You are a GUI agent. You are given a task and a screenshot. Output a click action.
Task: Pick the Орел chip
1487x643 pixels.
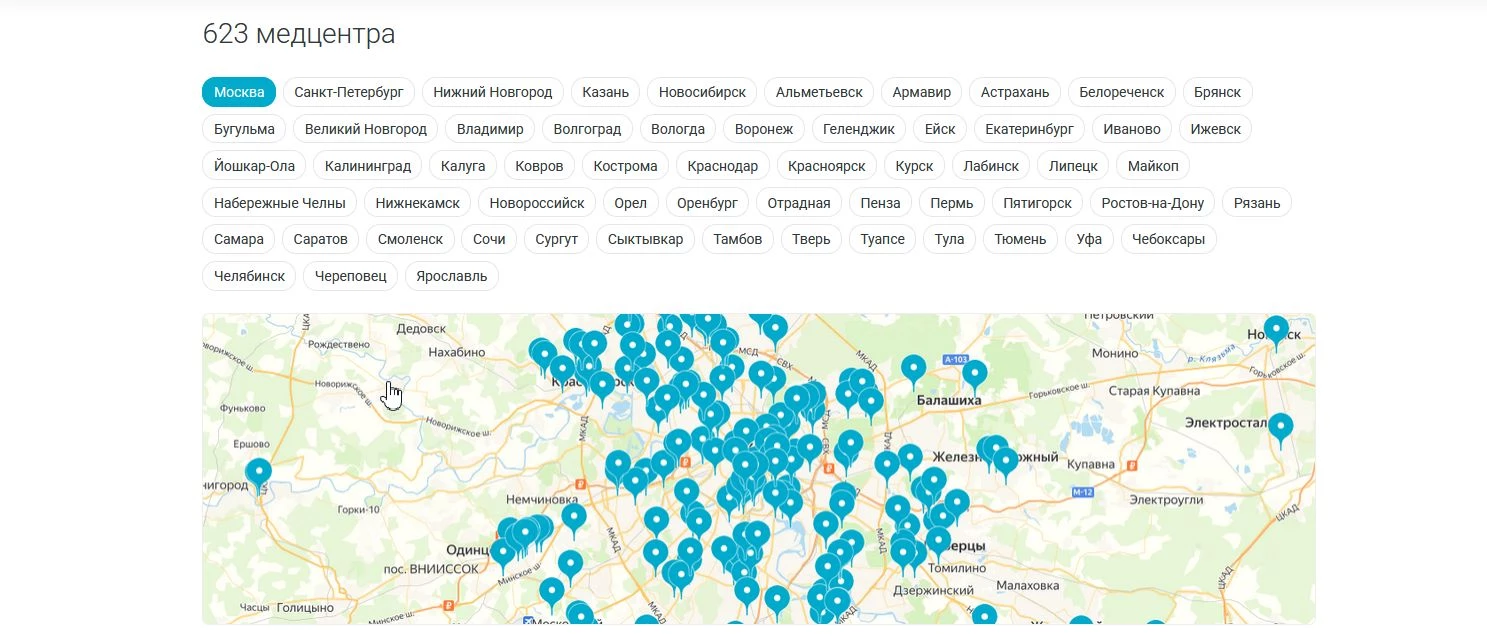click(x=631, y=203)
